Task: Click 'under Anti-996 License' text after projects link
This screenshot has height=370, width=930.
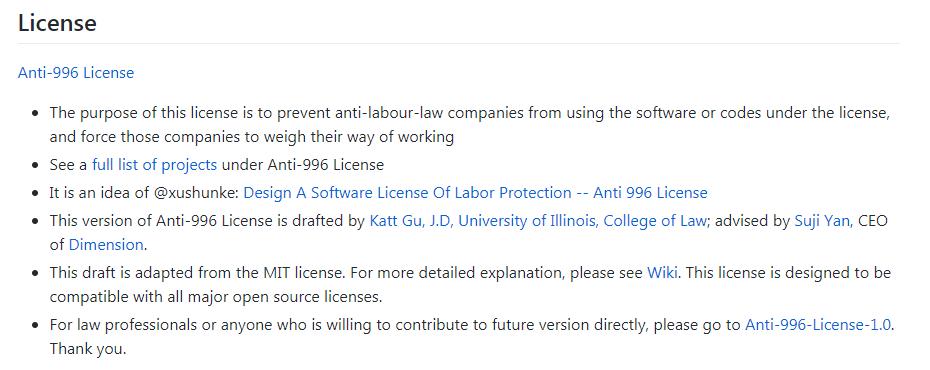Action: (x=302, y=165)
